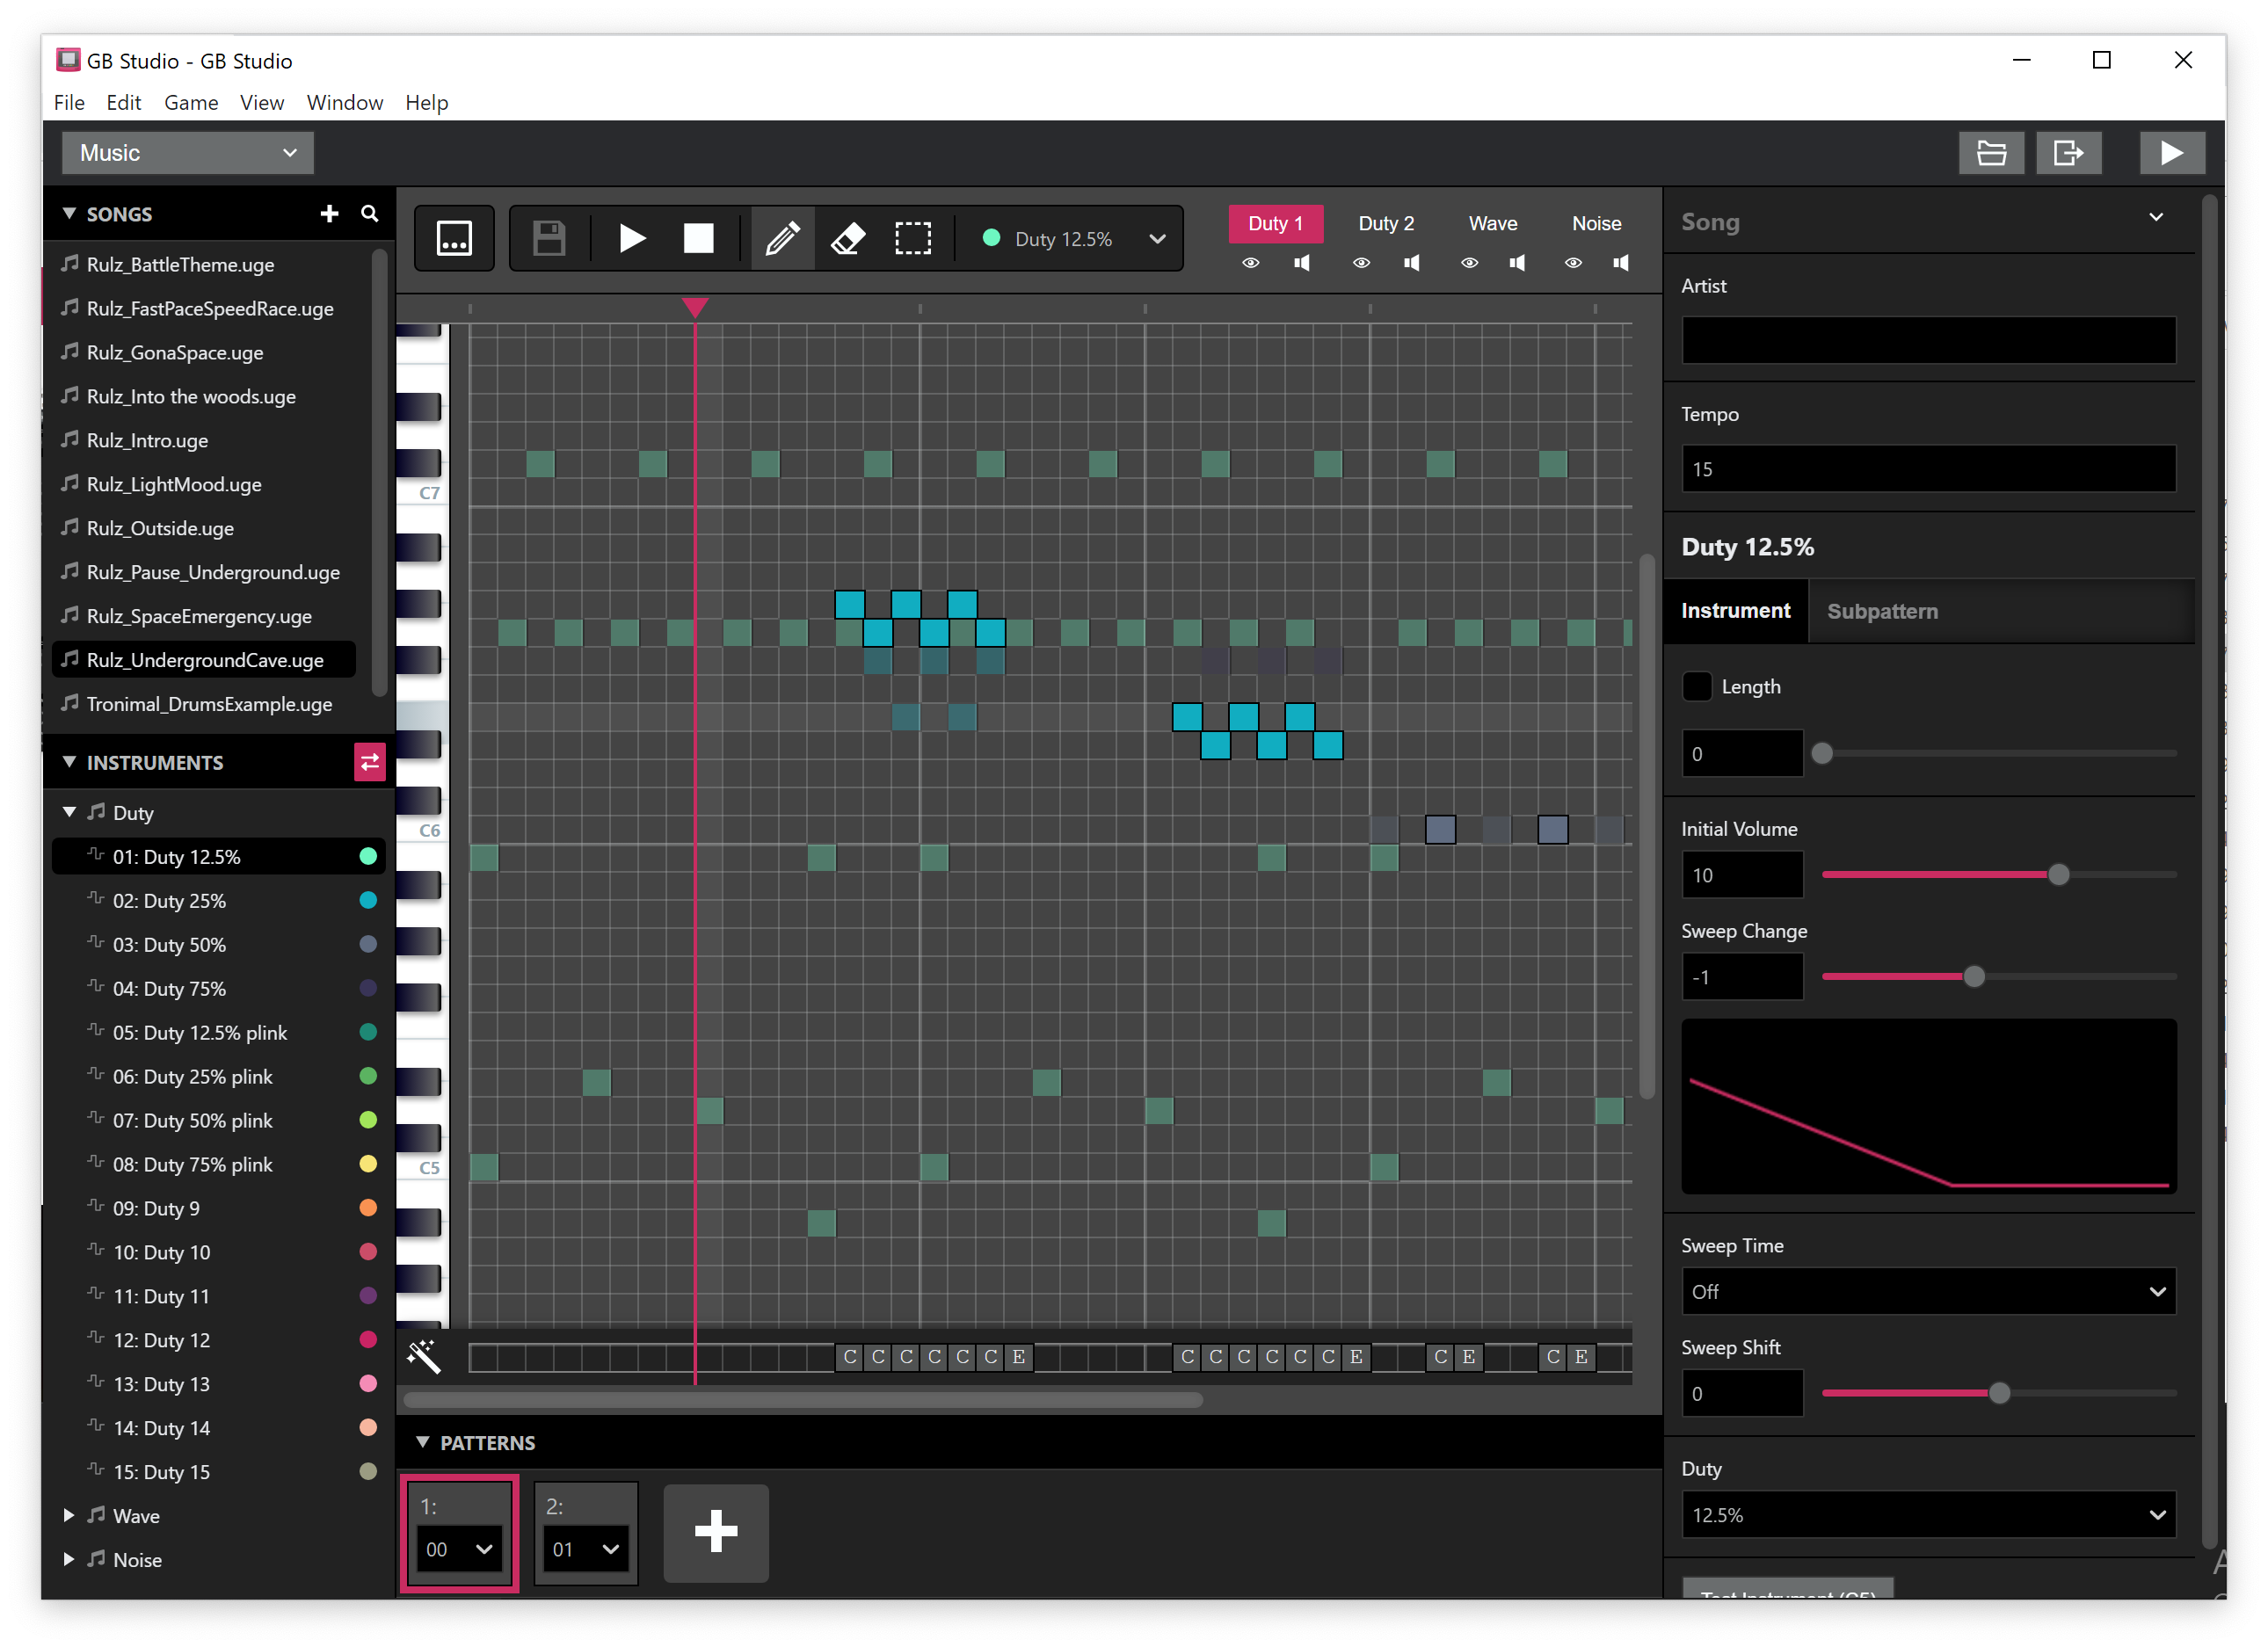The image size is (2268, 1647).
Task: Switch to the Subpattern tab
Action: tap(1883, 611)
